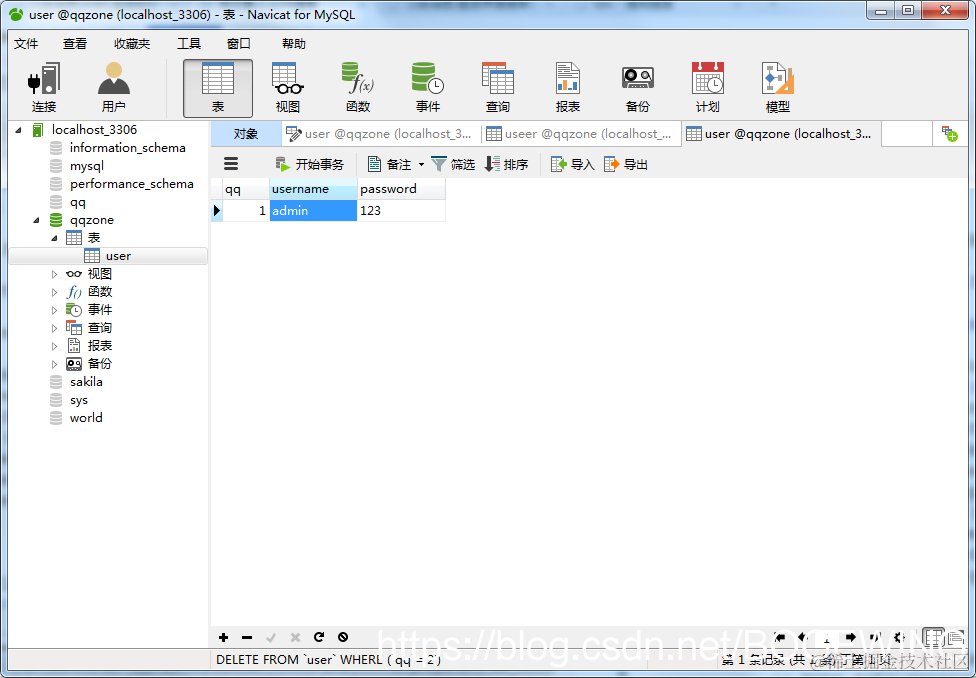976x678 pixels.
Task: Collapse the localhost_3306 connection node
Action: coord(18,130)
